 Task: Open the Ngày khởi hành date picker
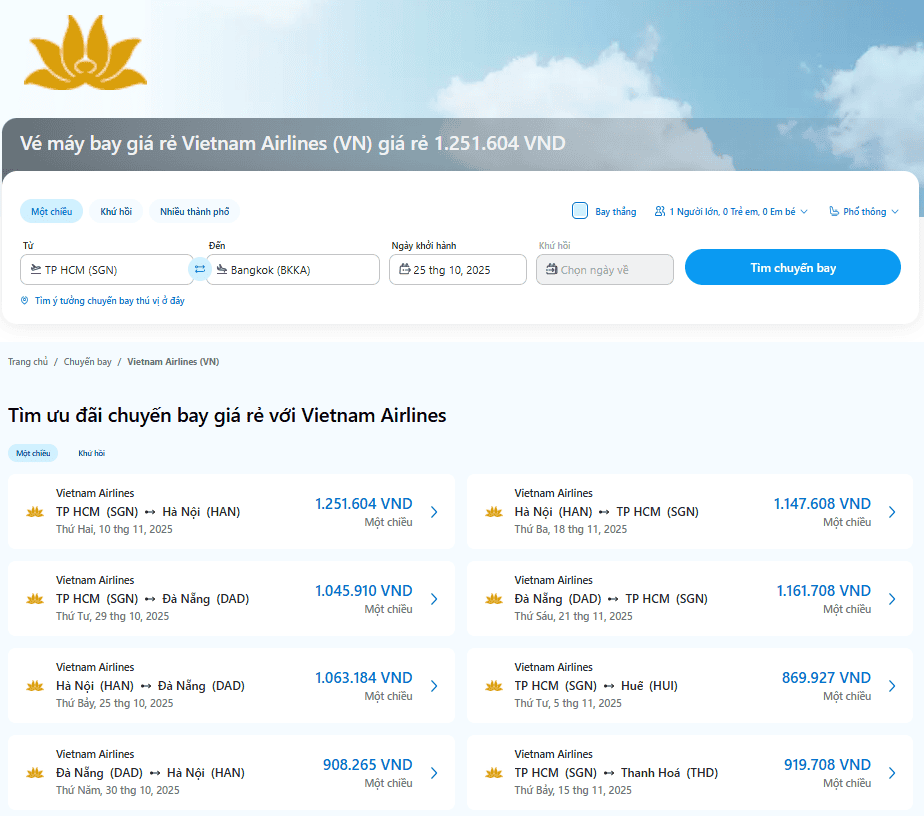tap(458, 270)
